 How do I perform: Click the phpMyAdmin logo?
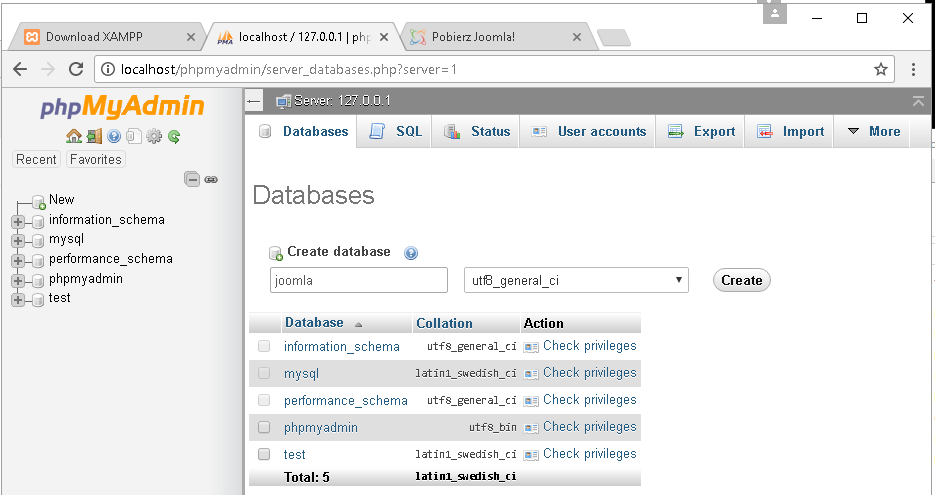(x=122, y=107)
